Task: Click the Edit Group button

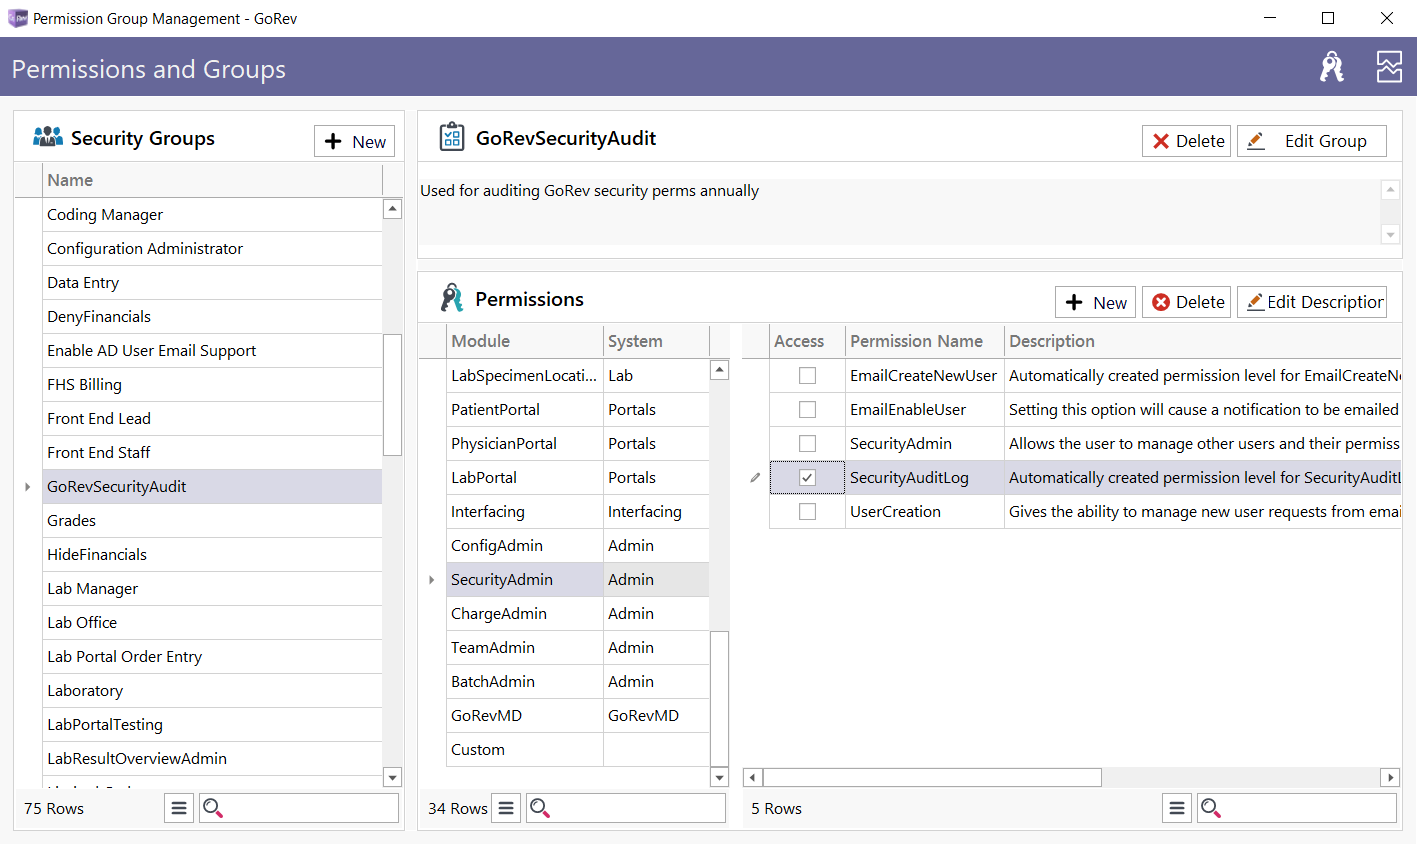Action: (1311, 141)
